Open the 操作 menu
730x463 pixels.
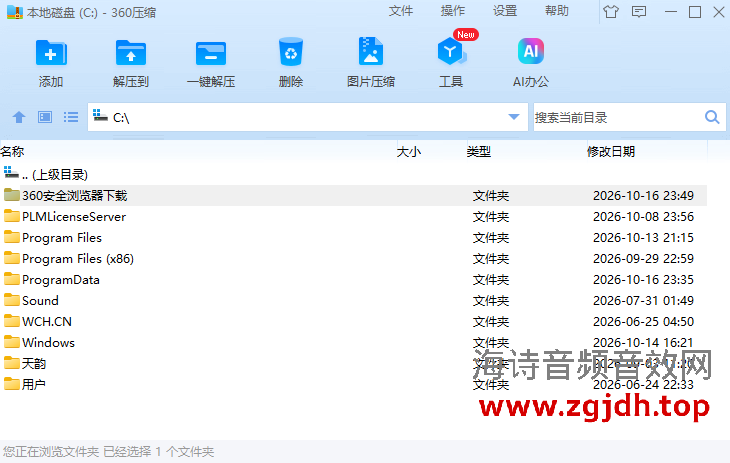coord(453,11)
